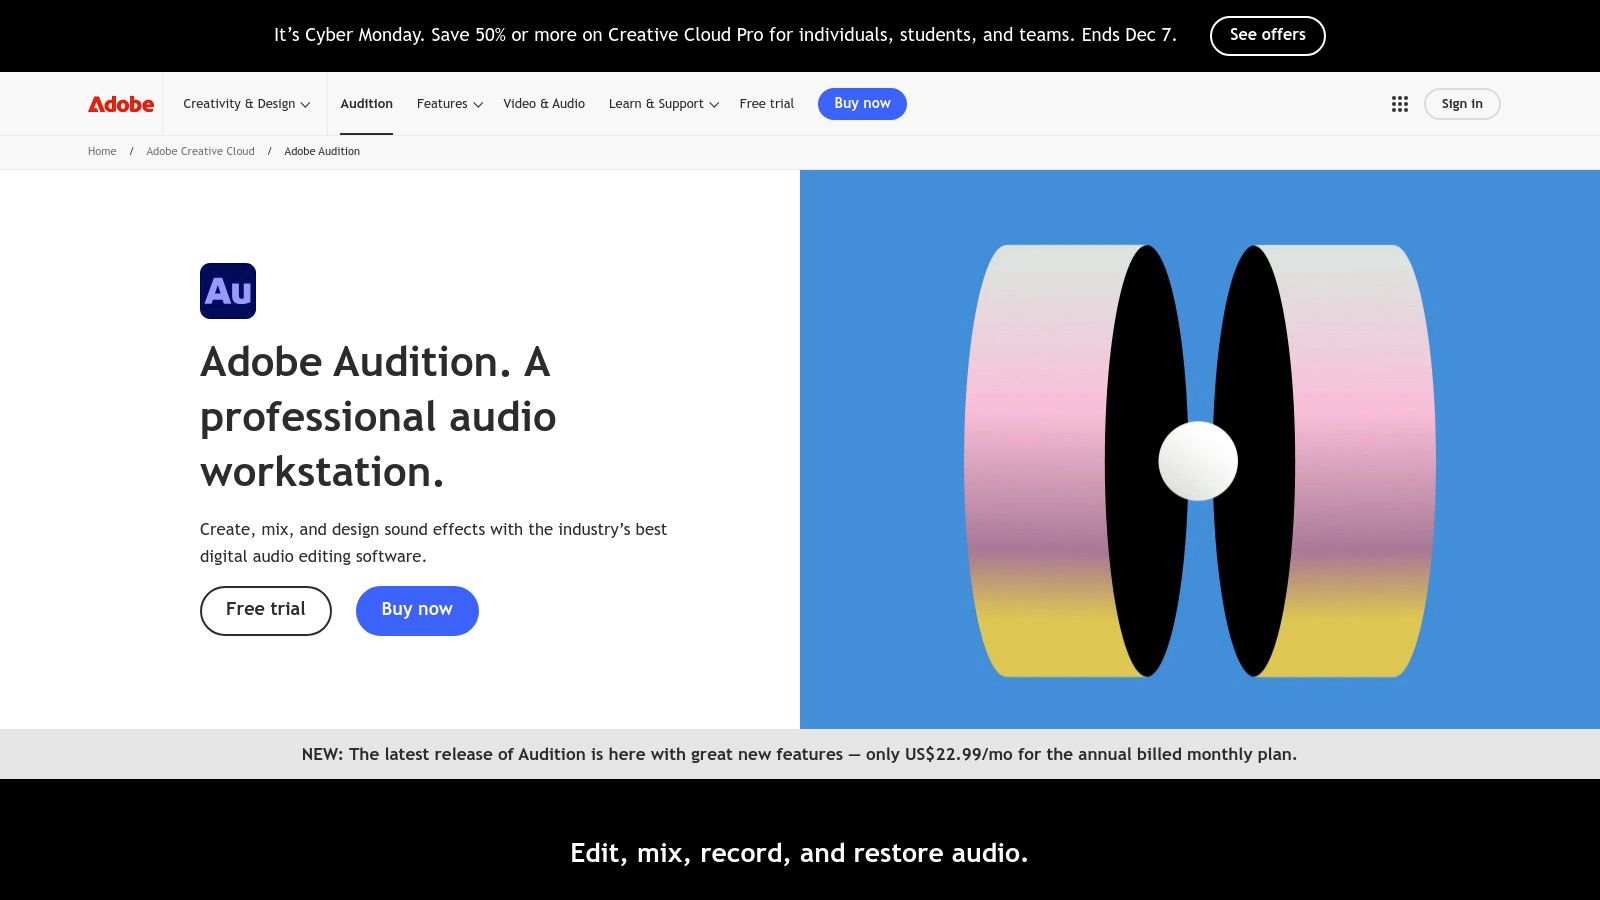Expand the Creativity & Design menu
The width and height of the screenshot is (1600, 900).
click(246, 103)
